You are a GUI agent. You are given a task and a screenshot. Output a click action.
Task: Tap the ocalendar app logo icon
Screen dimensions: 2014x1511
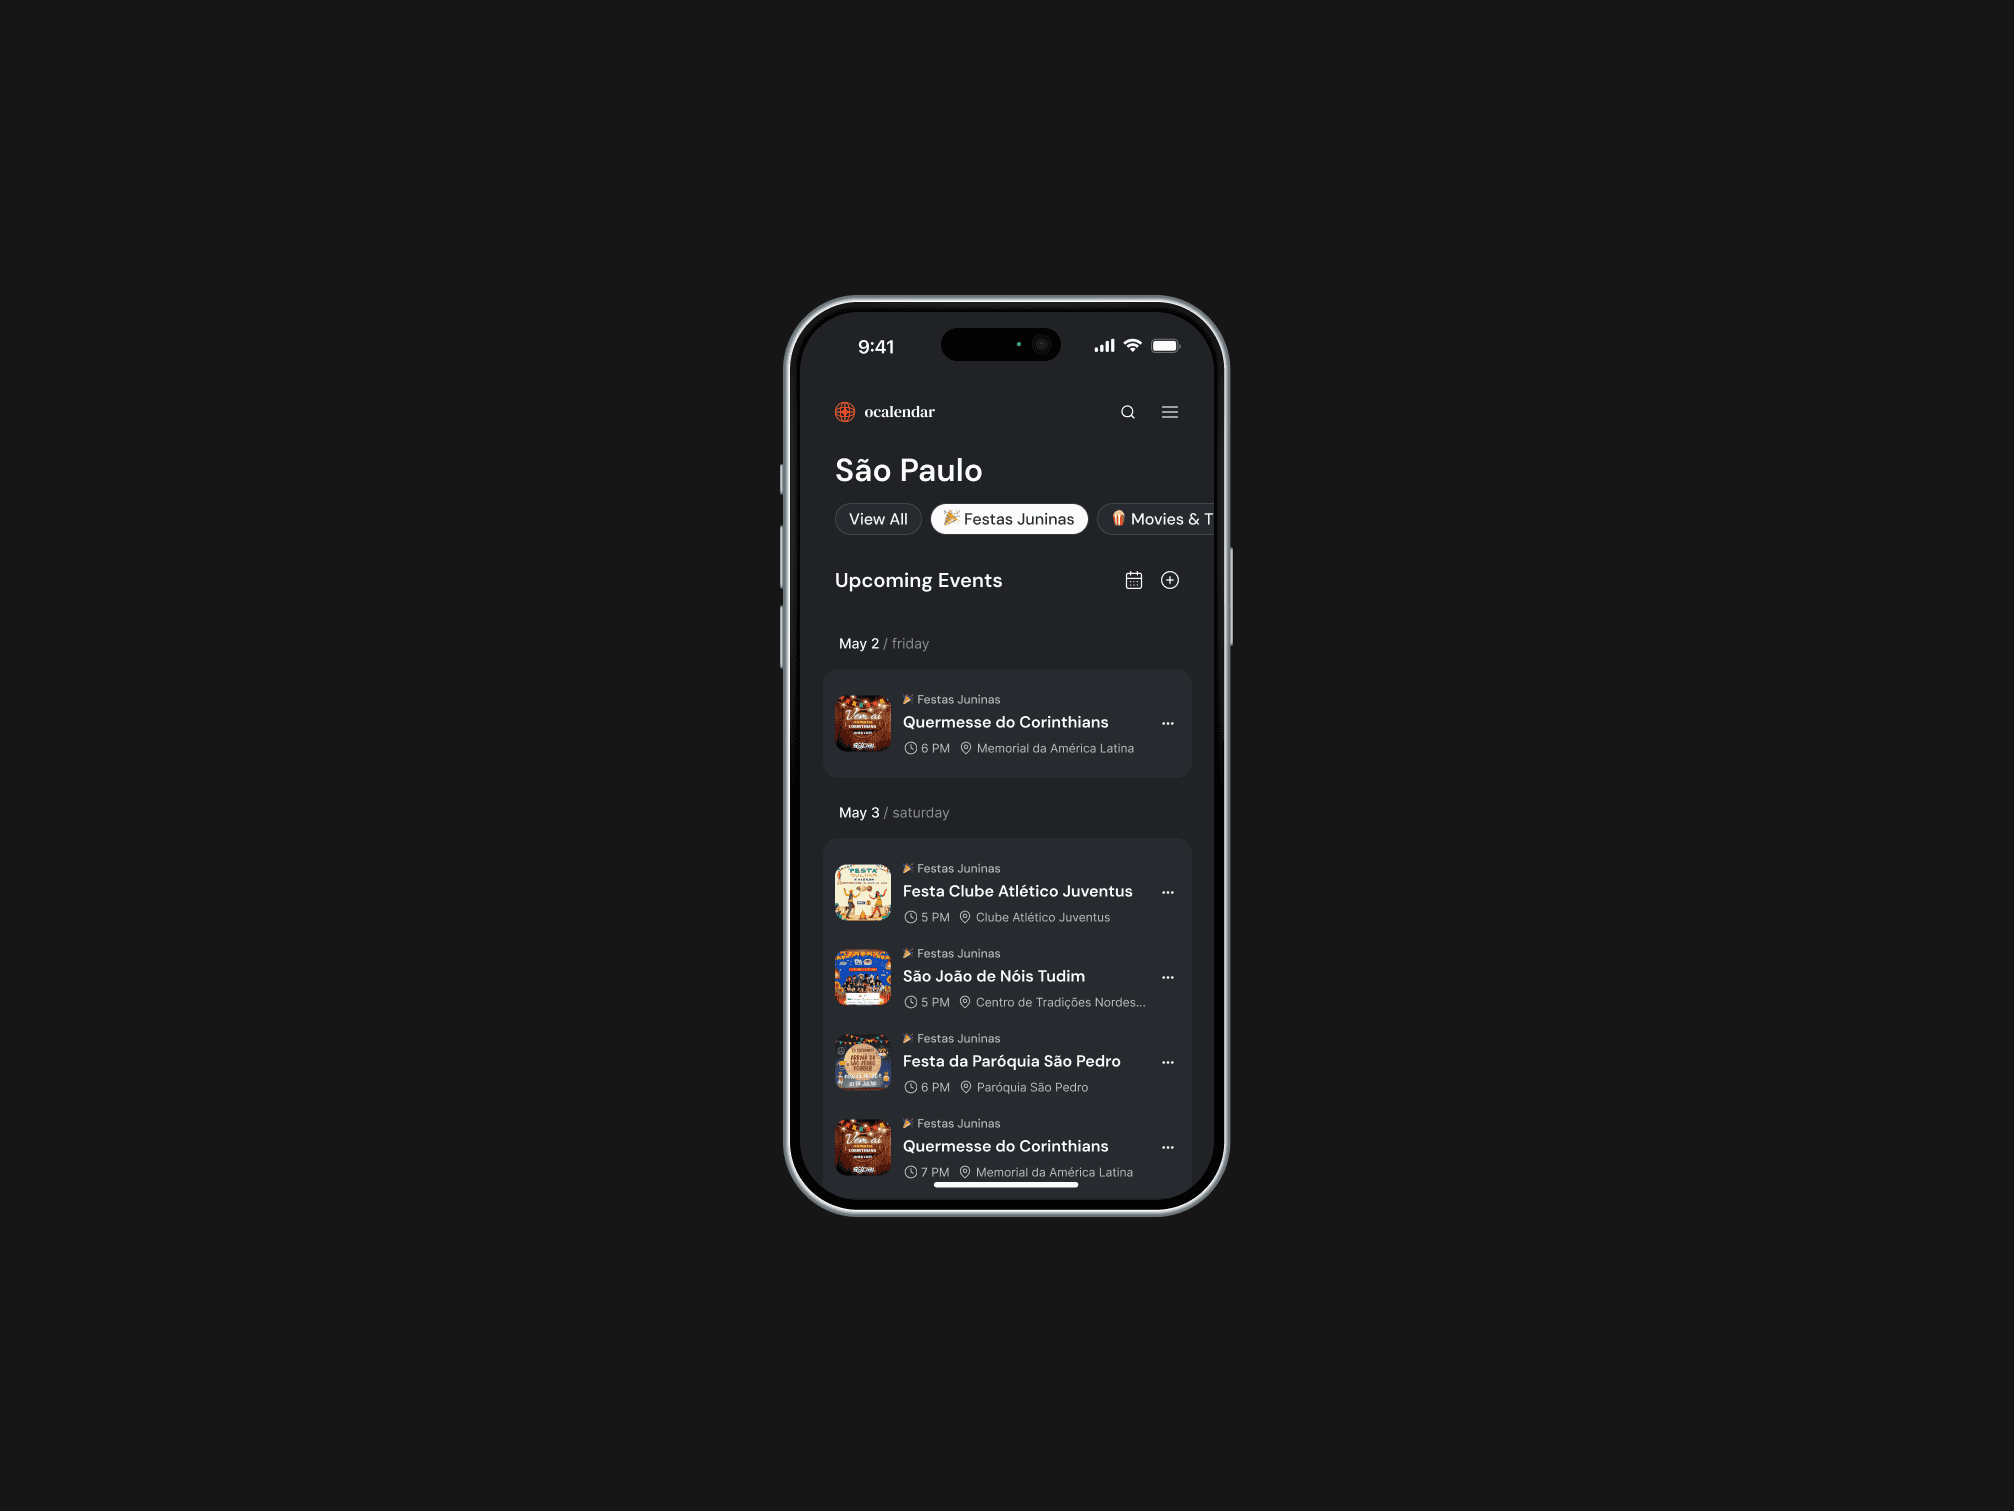(841, 411)
